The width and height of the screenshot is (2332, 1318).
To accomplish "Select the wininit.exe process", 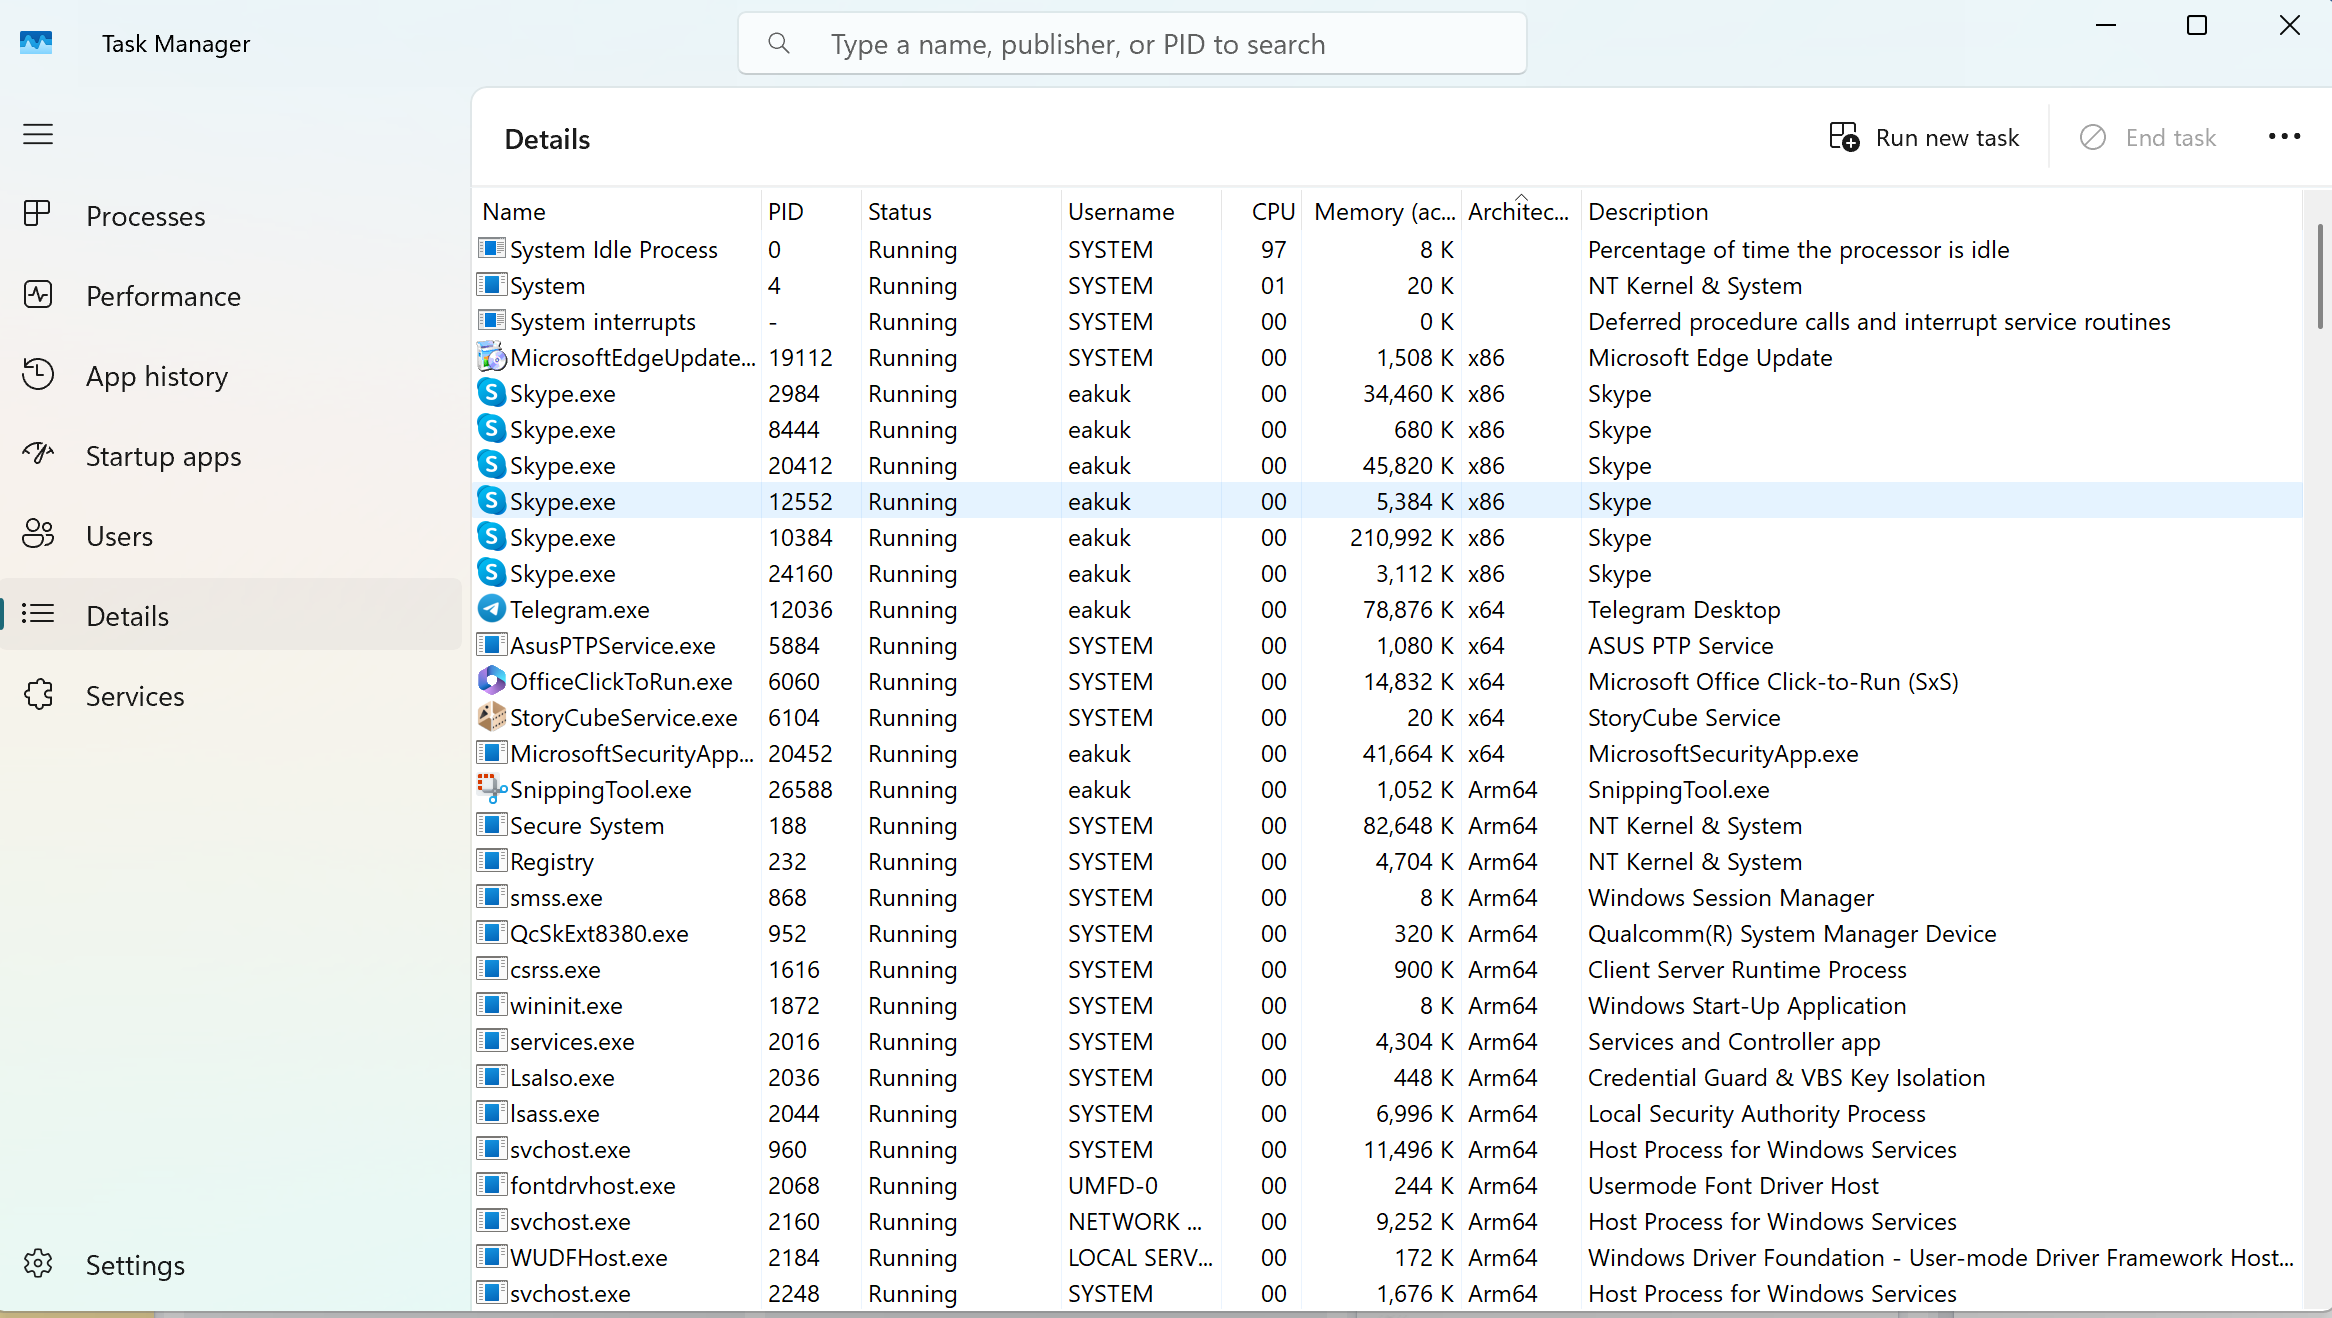I will (x=1388, y=1005).
